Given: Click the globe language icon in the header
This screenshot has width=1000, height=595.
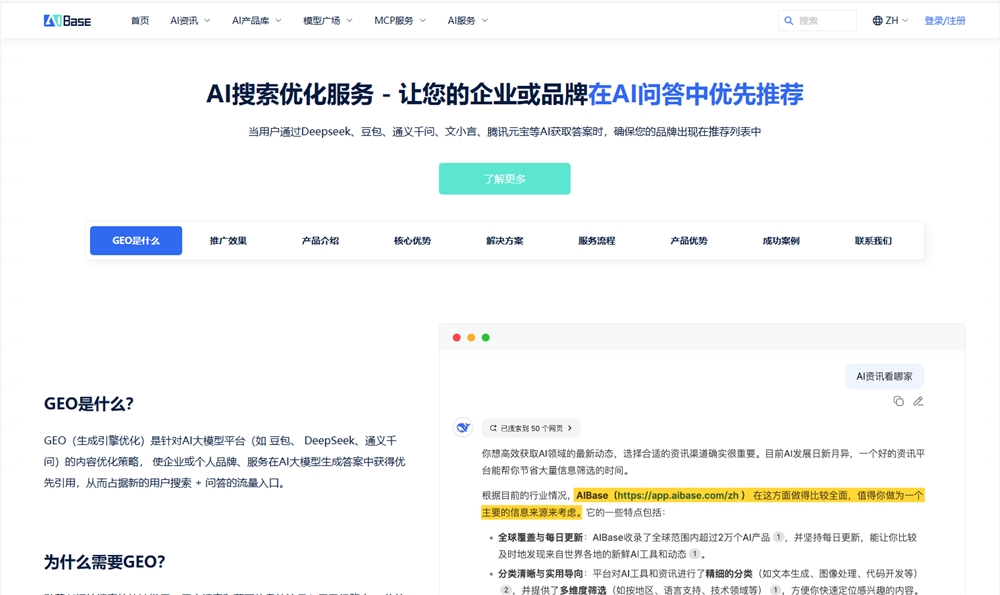Looking at the screenshot, I should [876, 19].
